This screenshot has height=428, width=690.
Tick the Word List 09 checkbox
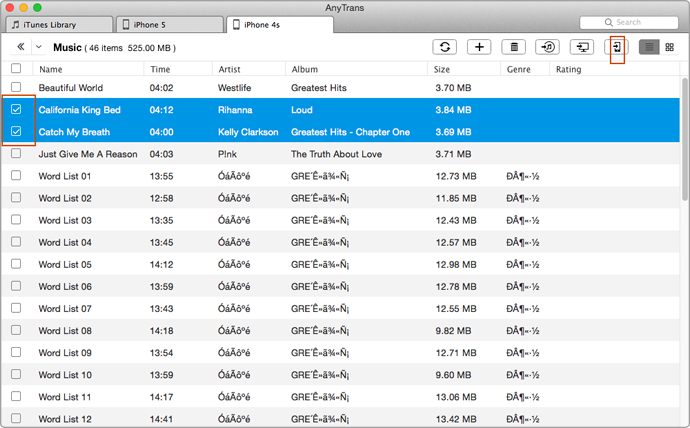[x=16, y=352]
